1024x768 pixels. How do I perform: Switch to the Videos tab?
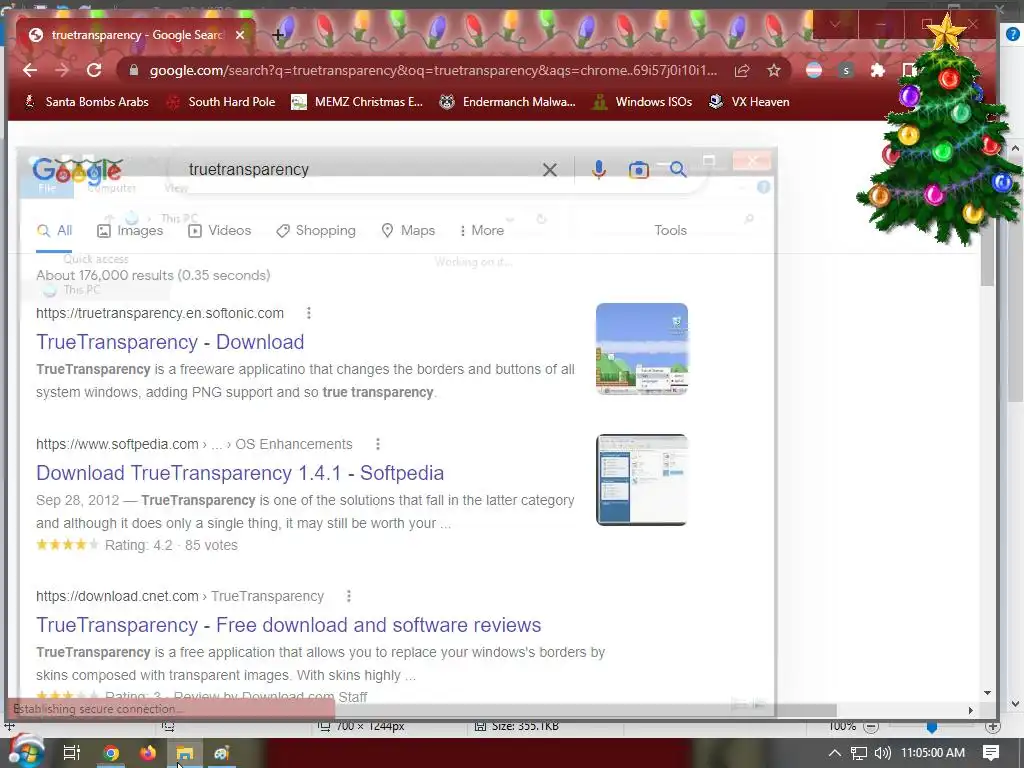point(219,231)
